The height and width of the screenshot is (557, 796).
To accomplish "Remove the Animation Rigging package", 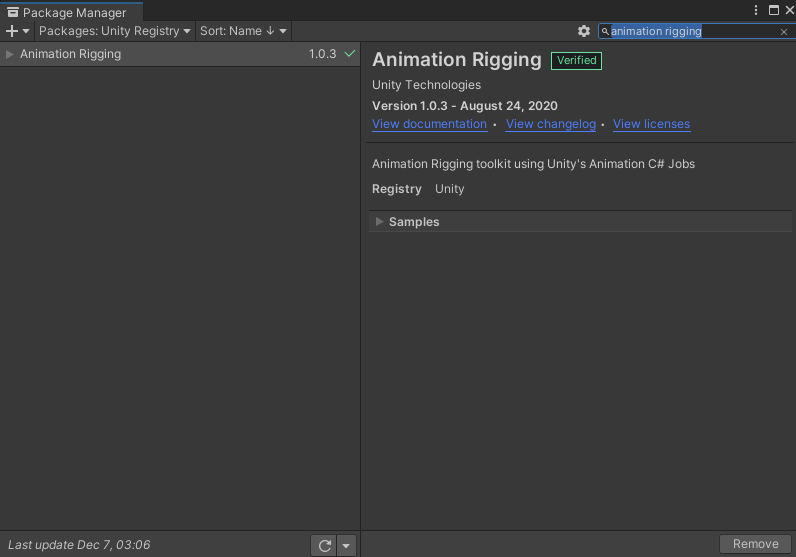I will coord(755,544).
